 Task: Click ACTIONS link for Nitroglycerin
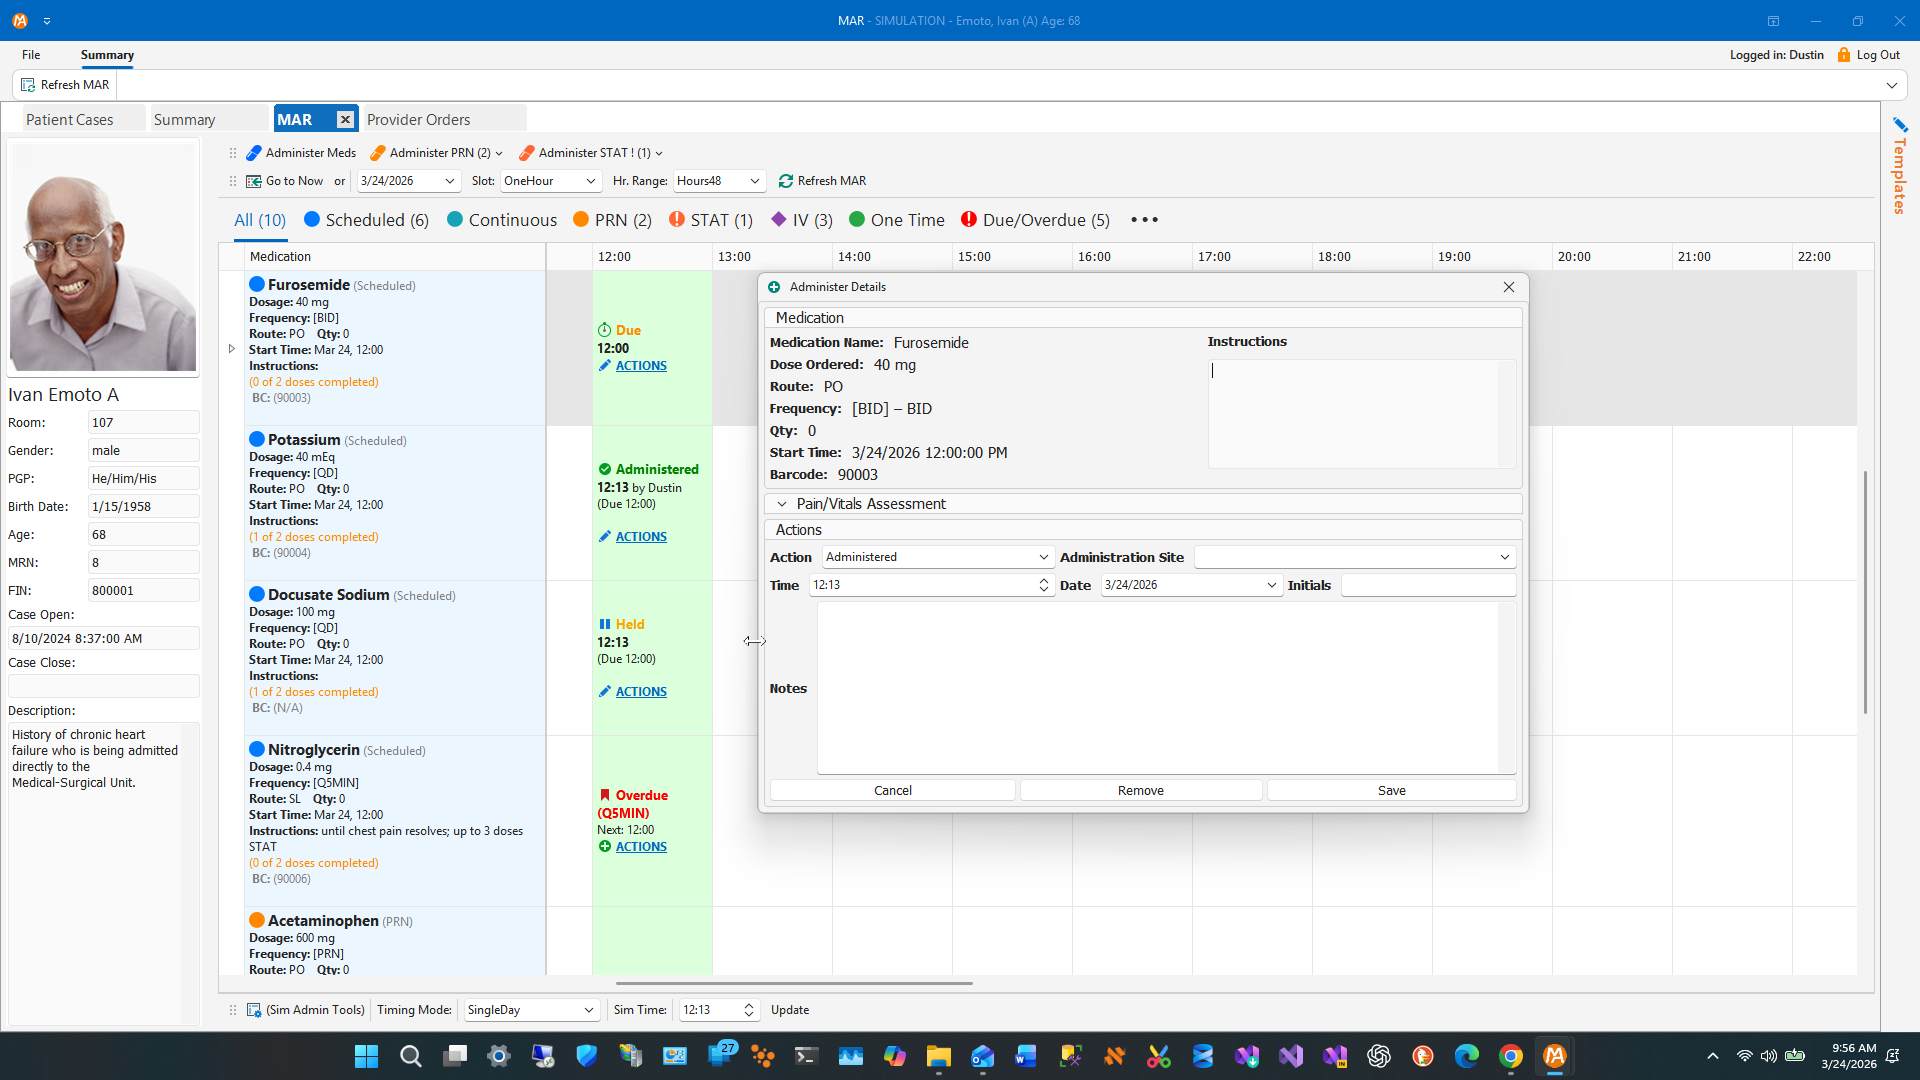tap(641, 847)
